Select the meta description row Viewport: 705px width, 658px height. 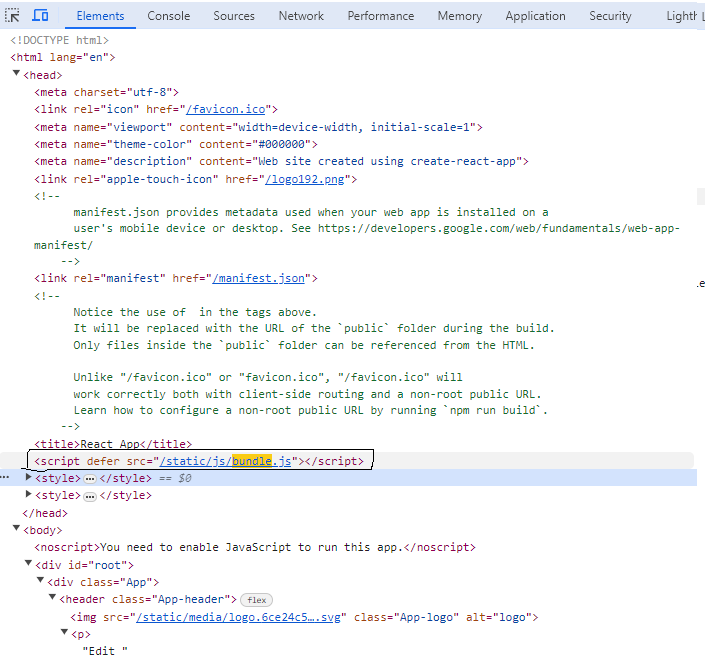tap(281, 161)
